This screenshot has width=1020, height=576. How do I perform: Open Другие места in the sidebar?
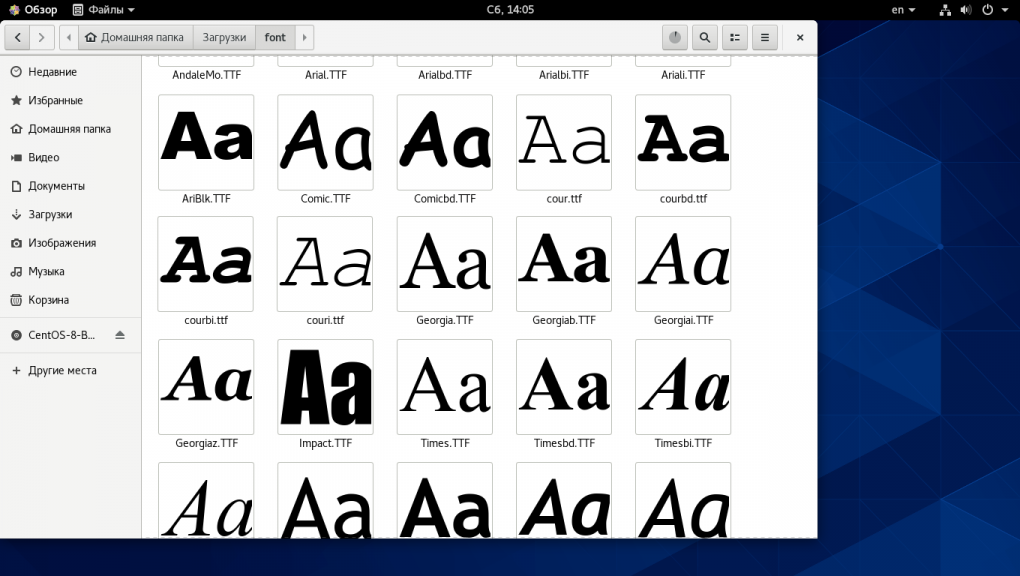point(62,370)
